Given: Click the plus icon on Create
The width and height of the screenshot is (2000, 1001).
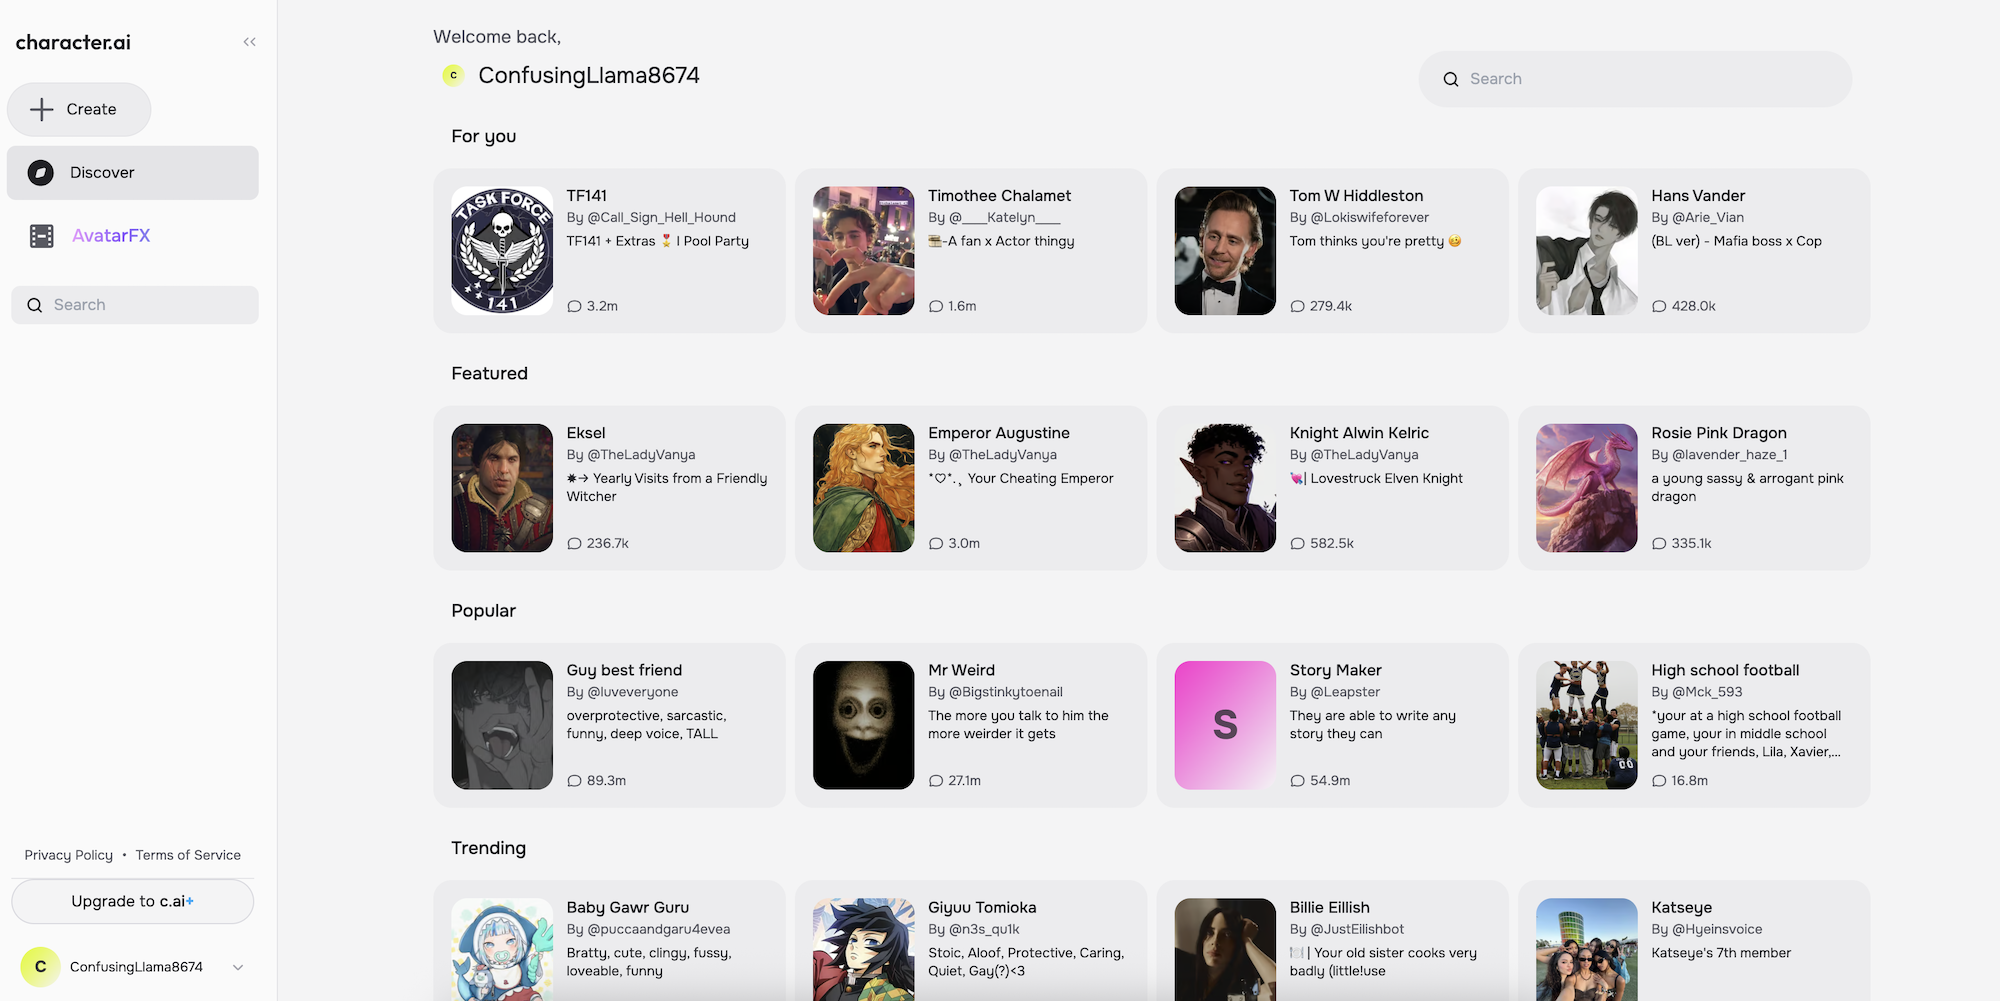Looking at the screenshot, I should 42,109.
